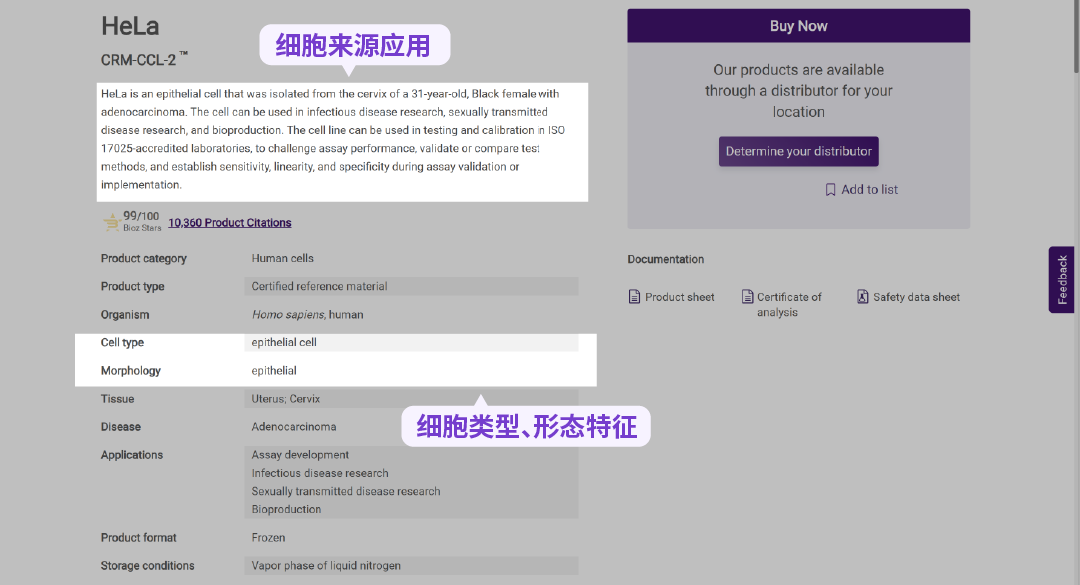Open the Certificate of analysis link
The width and height of the screenshot is (1080, 585).
[x=789, y=305]
